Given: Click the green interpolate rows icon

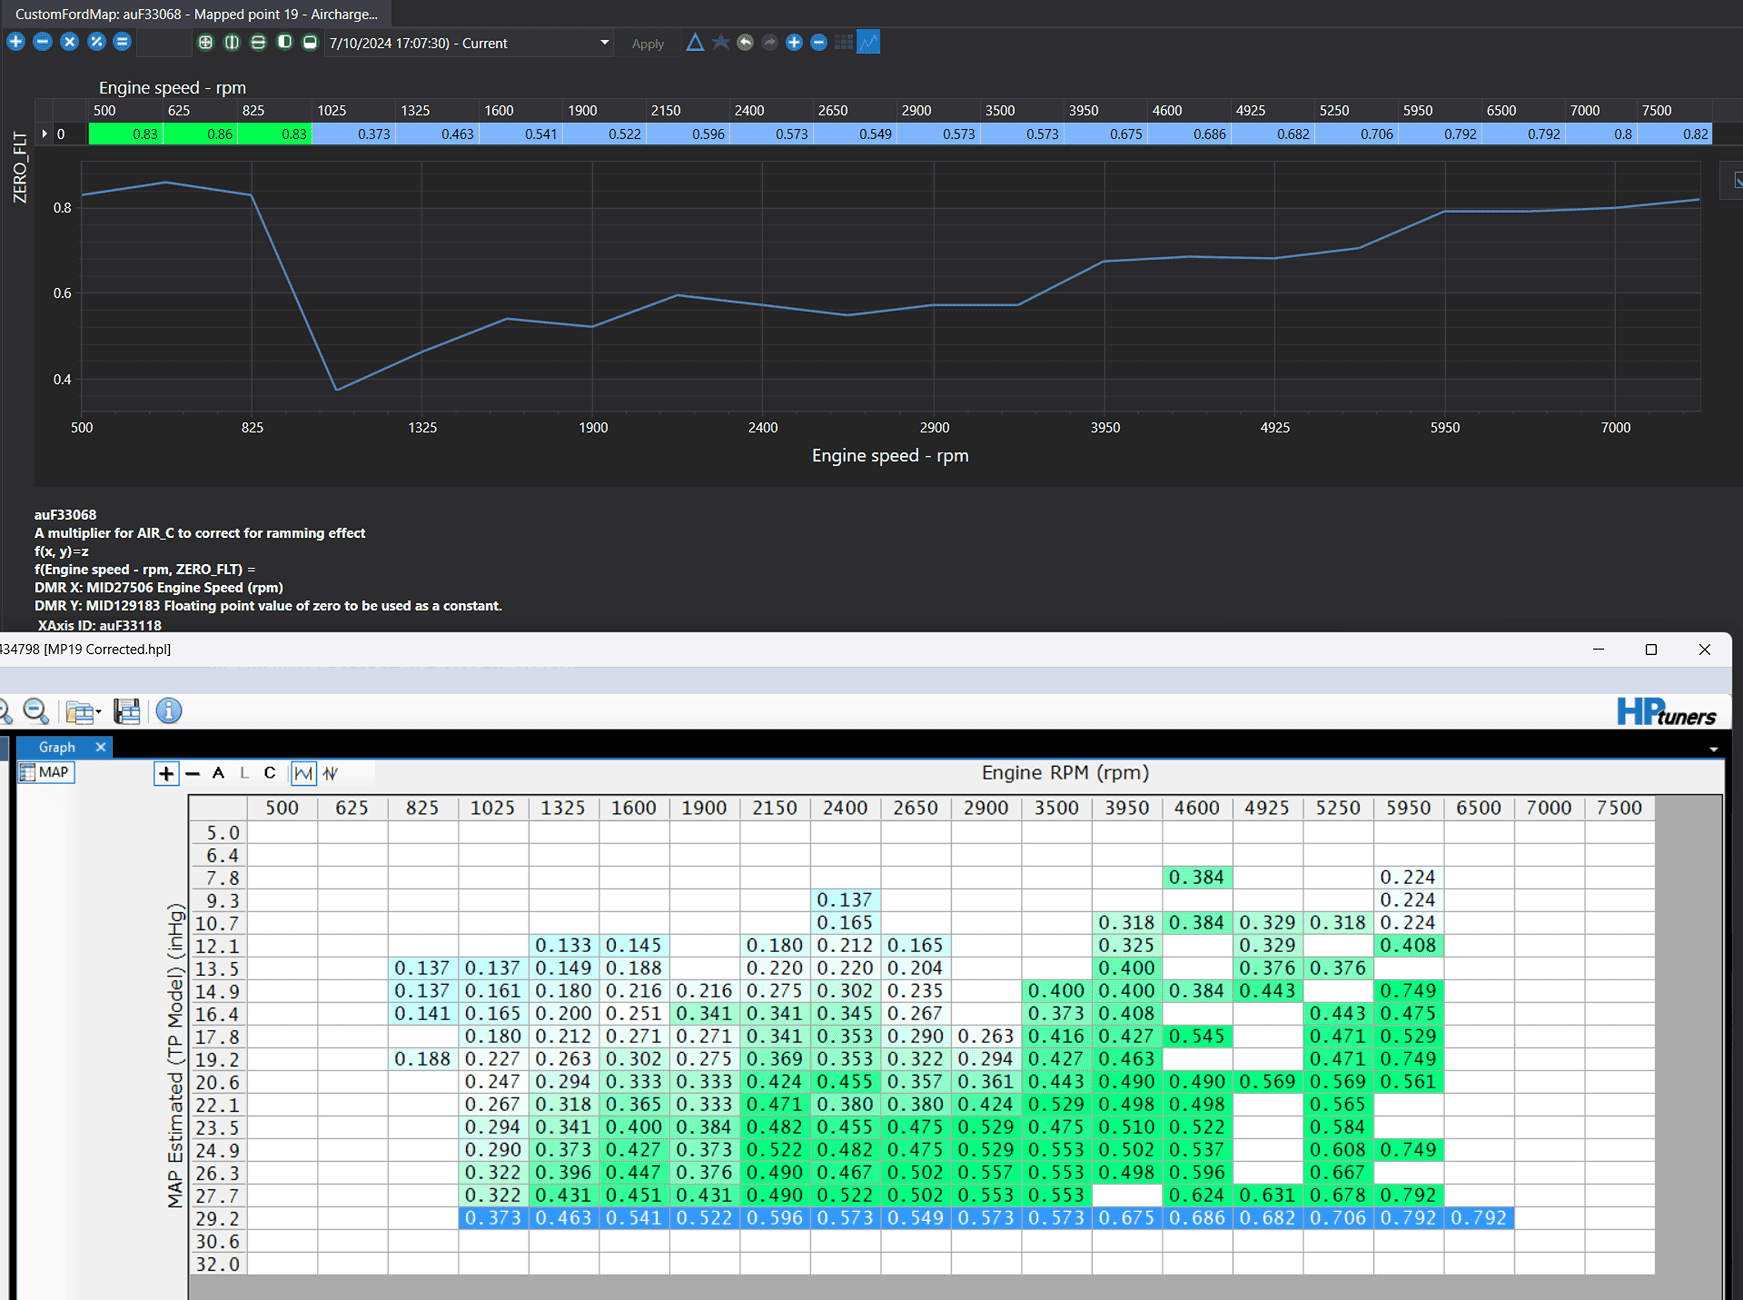Looking at the screenshot, I should (x=258, y=42).
